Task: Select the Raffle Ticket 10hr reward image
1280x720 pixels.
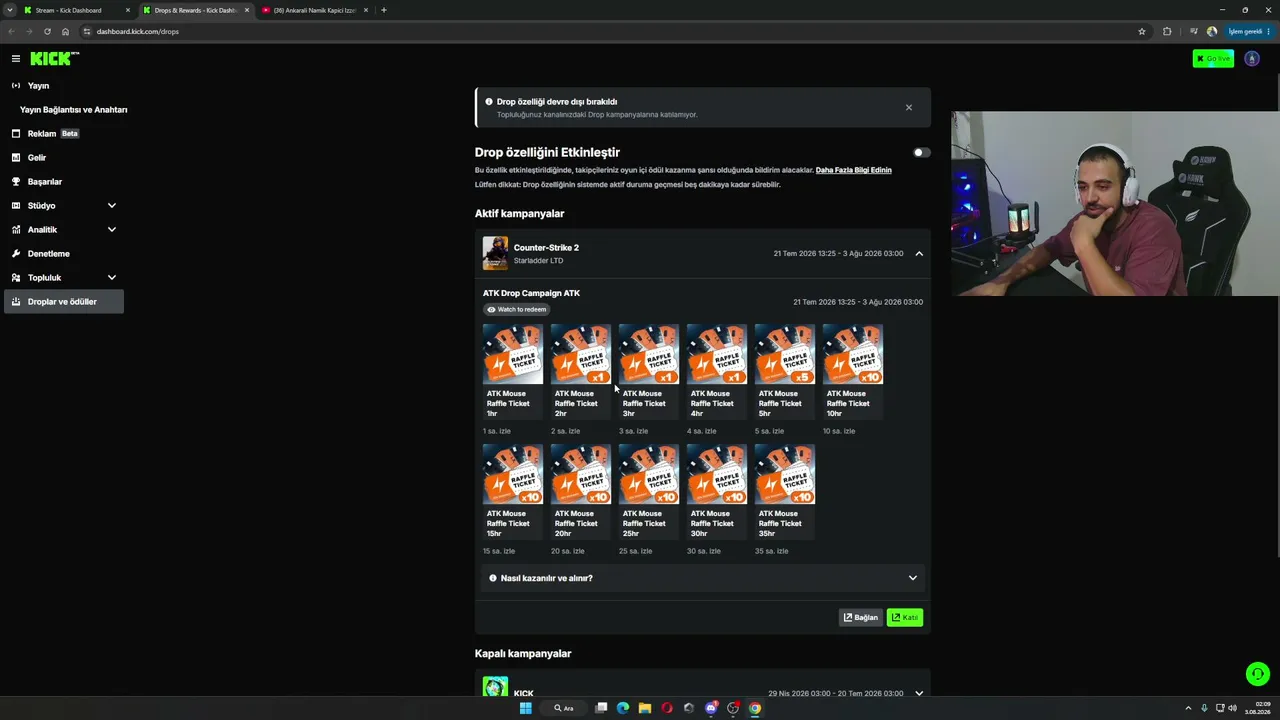Action: point(853,354)
